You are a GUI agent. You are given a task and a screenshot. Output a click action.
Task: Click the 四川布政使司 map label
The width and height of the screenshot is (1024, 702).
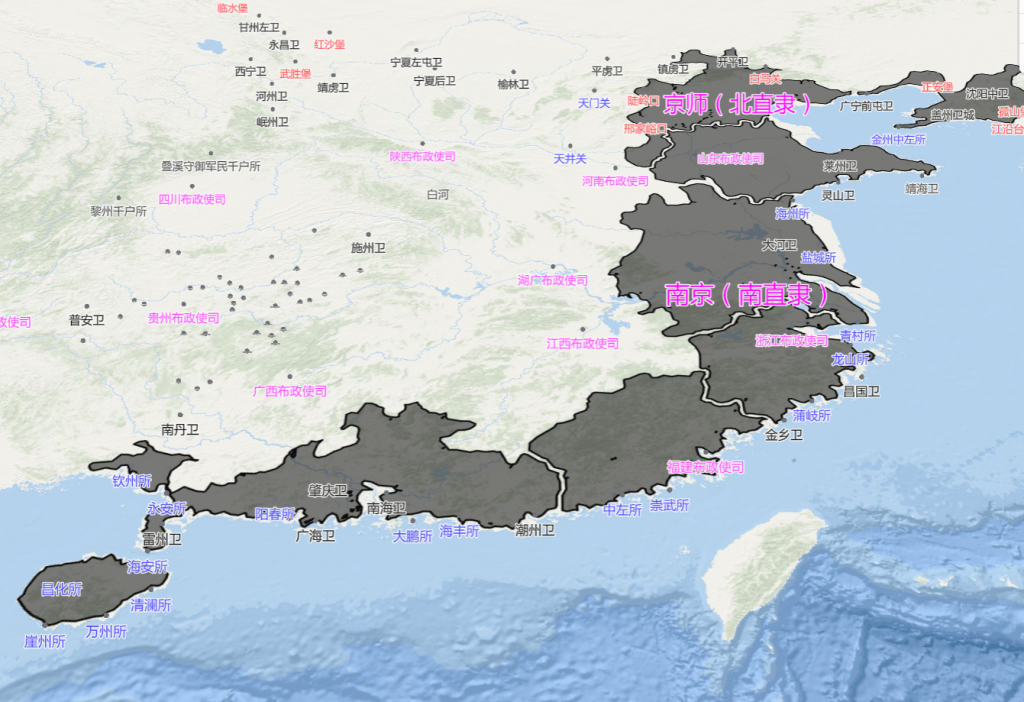pyautogui.click(x=193, y=199)
